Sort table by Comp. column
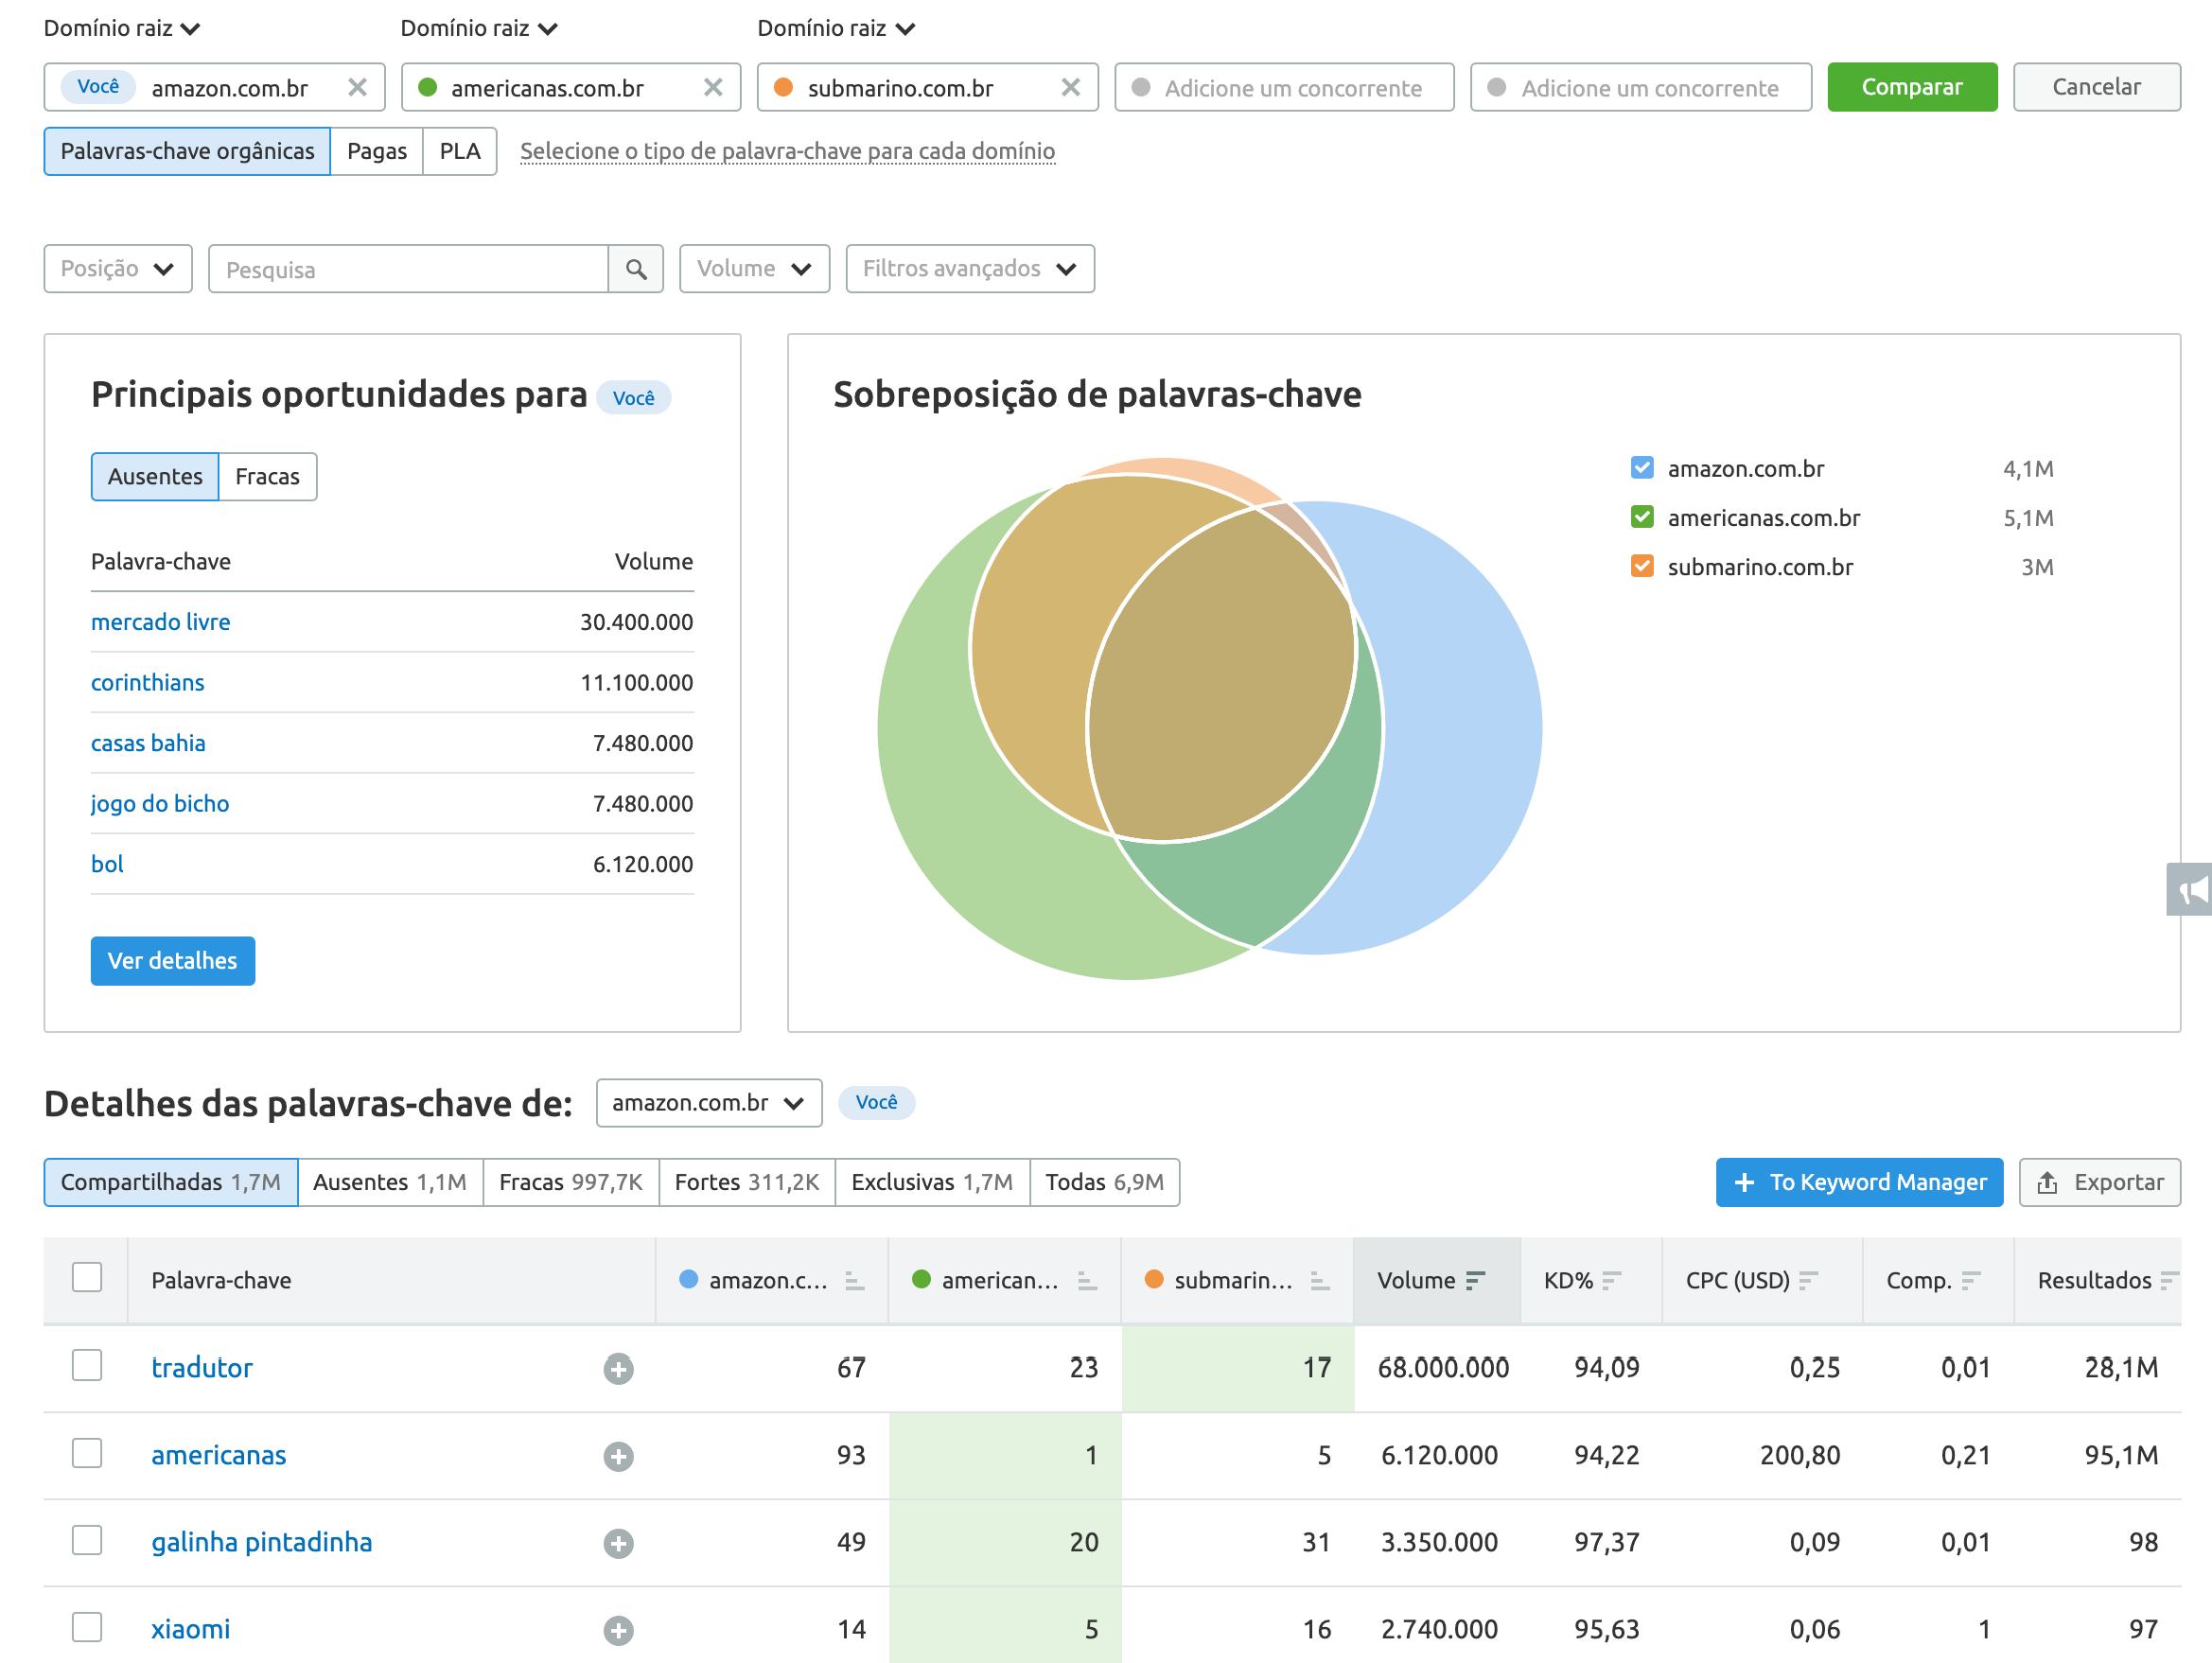2212x1663 pixels. (1938, 1280)
